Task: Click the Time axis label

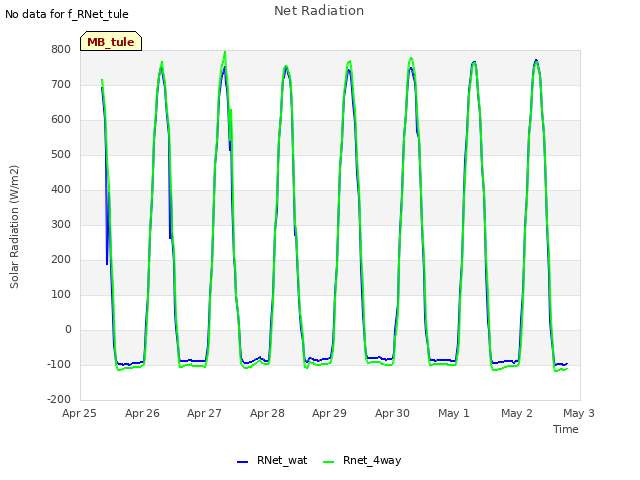Action: 566,429
